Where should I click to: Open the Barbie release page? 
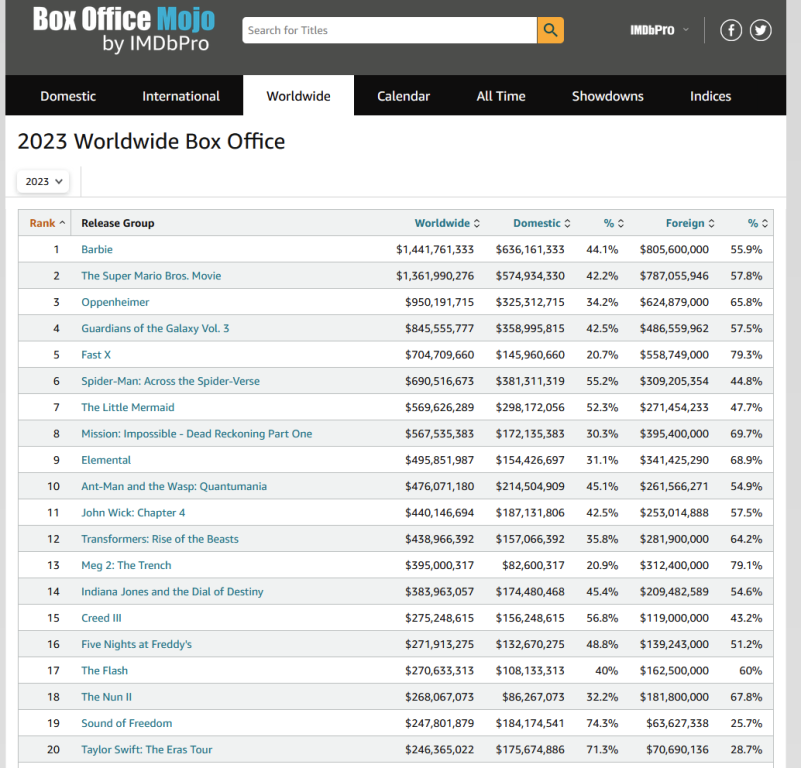pos(97,249)
